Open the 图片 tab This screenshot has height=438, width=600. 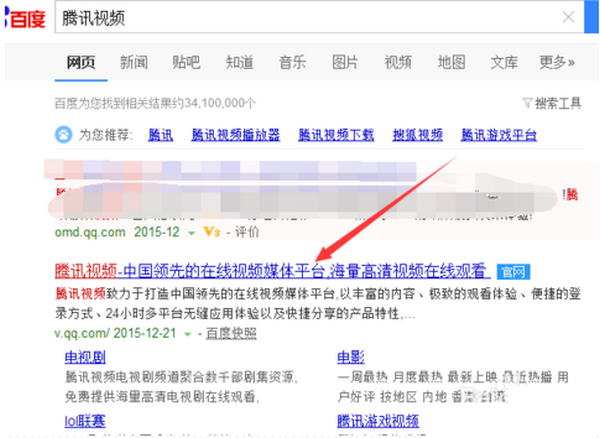pos(345,62)
